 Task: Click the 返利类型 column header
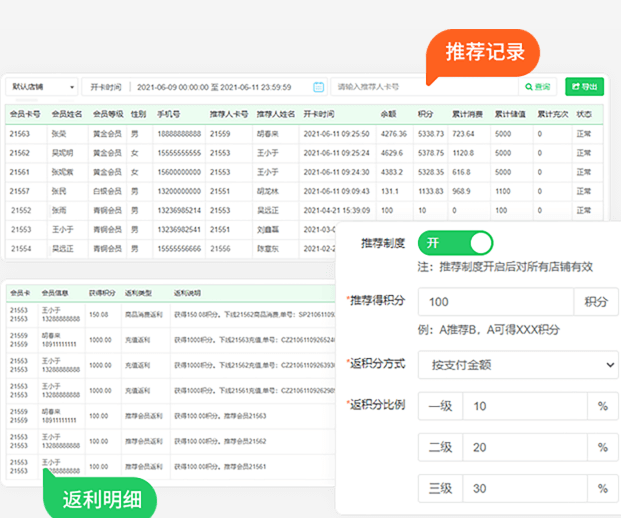pos(140,294)
